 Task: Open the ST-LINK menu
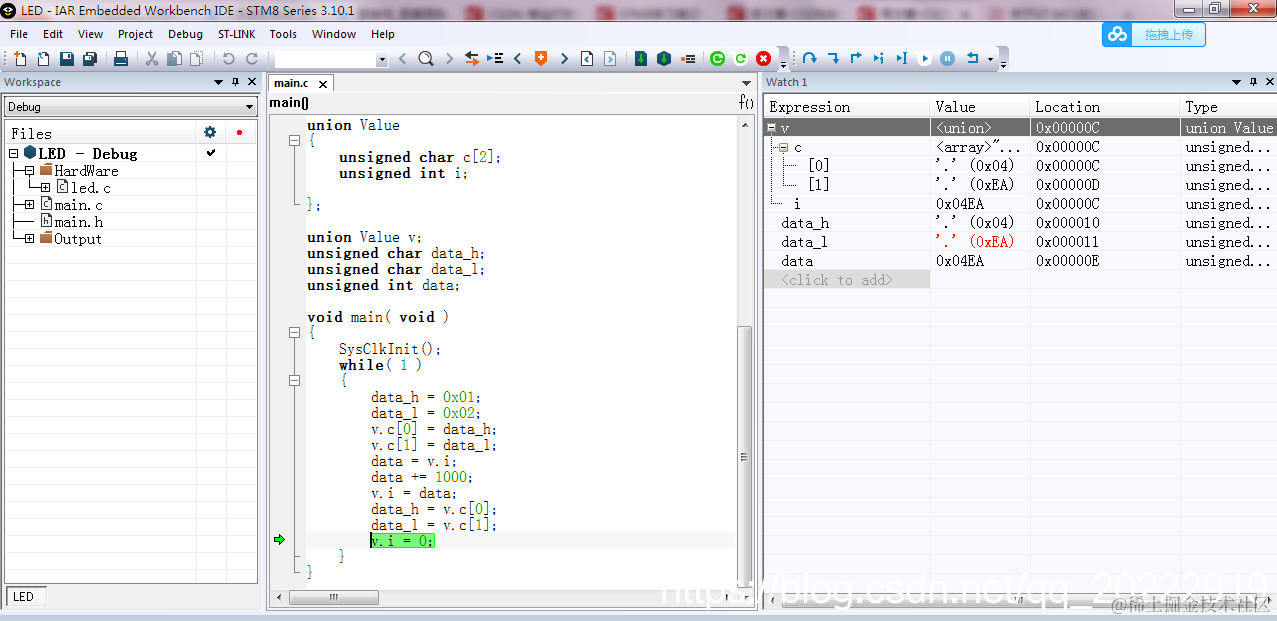(237, 34)
